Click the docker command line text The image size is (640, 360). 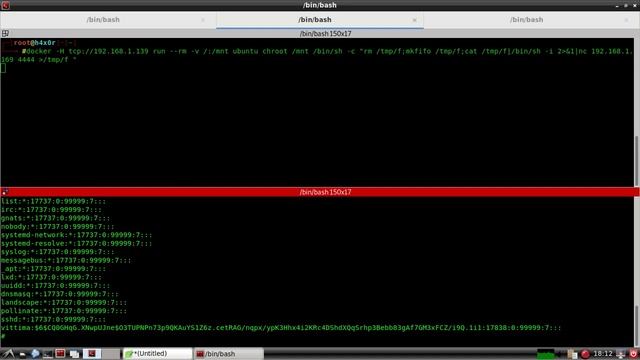point(317,56)
